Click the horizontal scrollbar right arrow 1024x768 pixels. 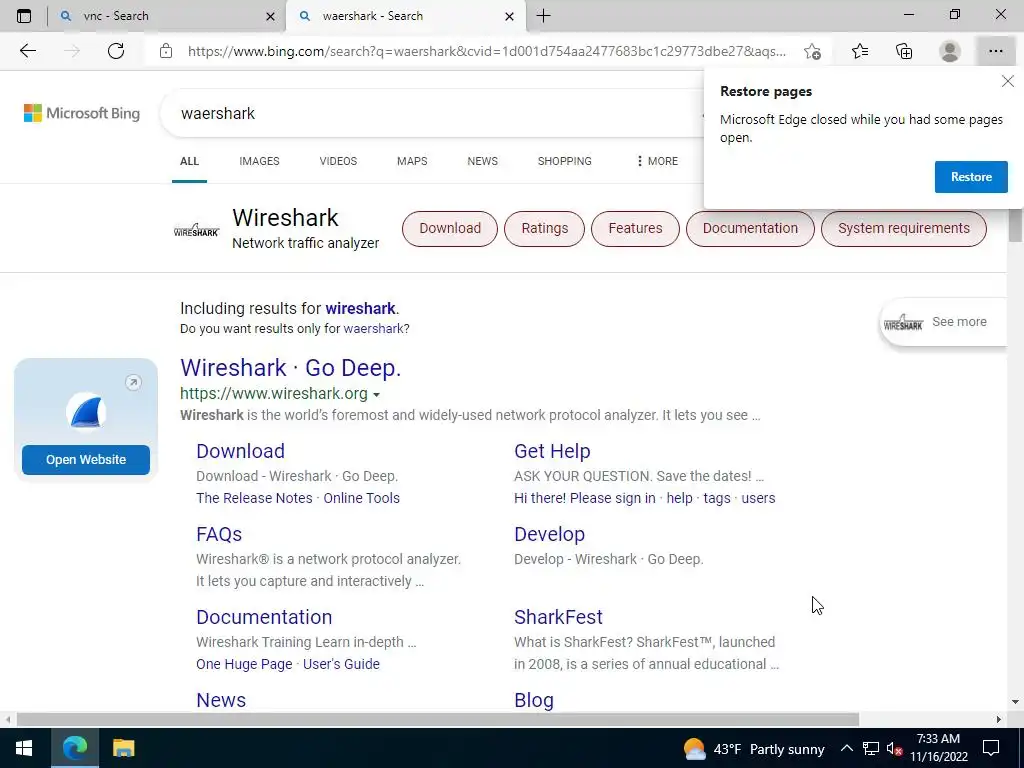coord(999,719)
